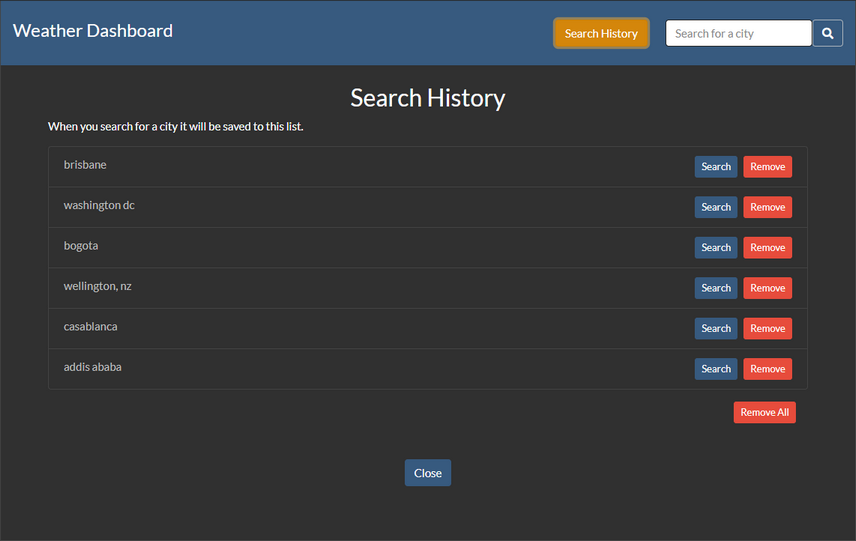Remove wellington, nz from history
This screenshot has height=541, width=856.
(768, 288)
